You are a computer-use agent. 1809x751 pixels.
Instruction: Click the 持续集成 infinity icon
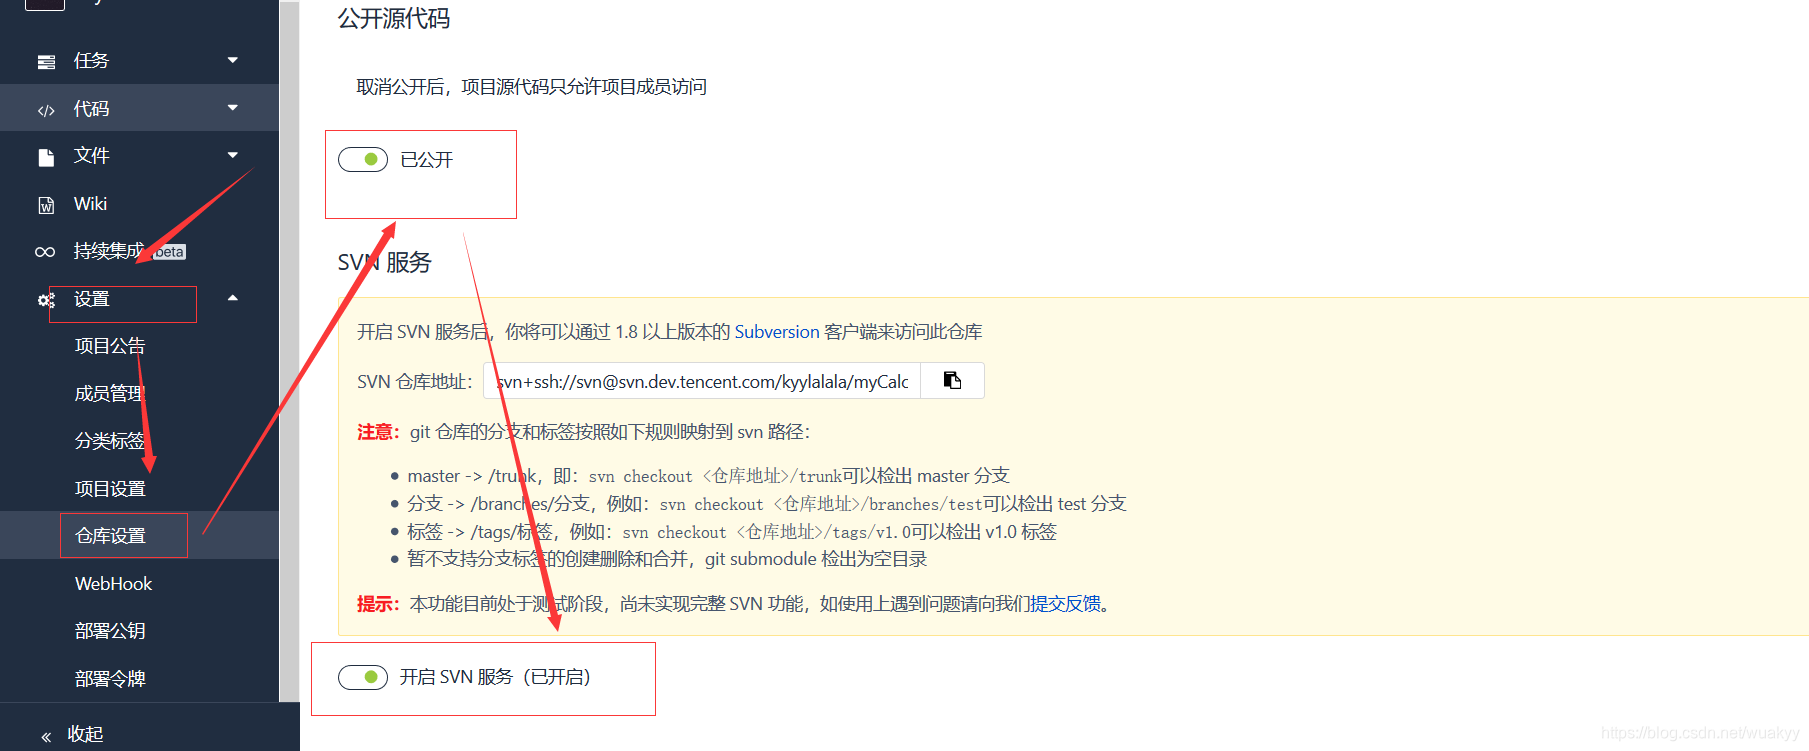coord(45,252)
